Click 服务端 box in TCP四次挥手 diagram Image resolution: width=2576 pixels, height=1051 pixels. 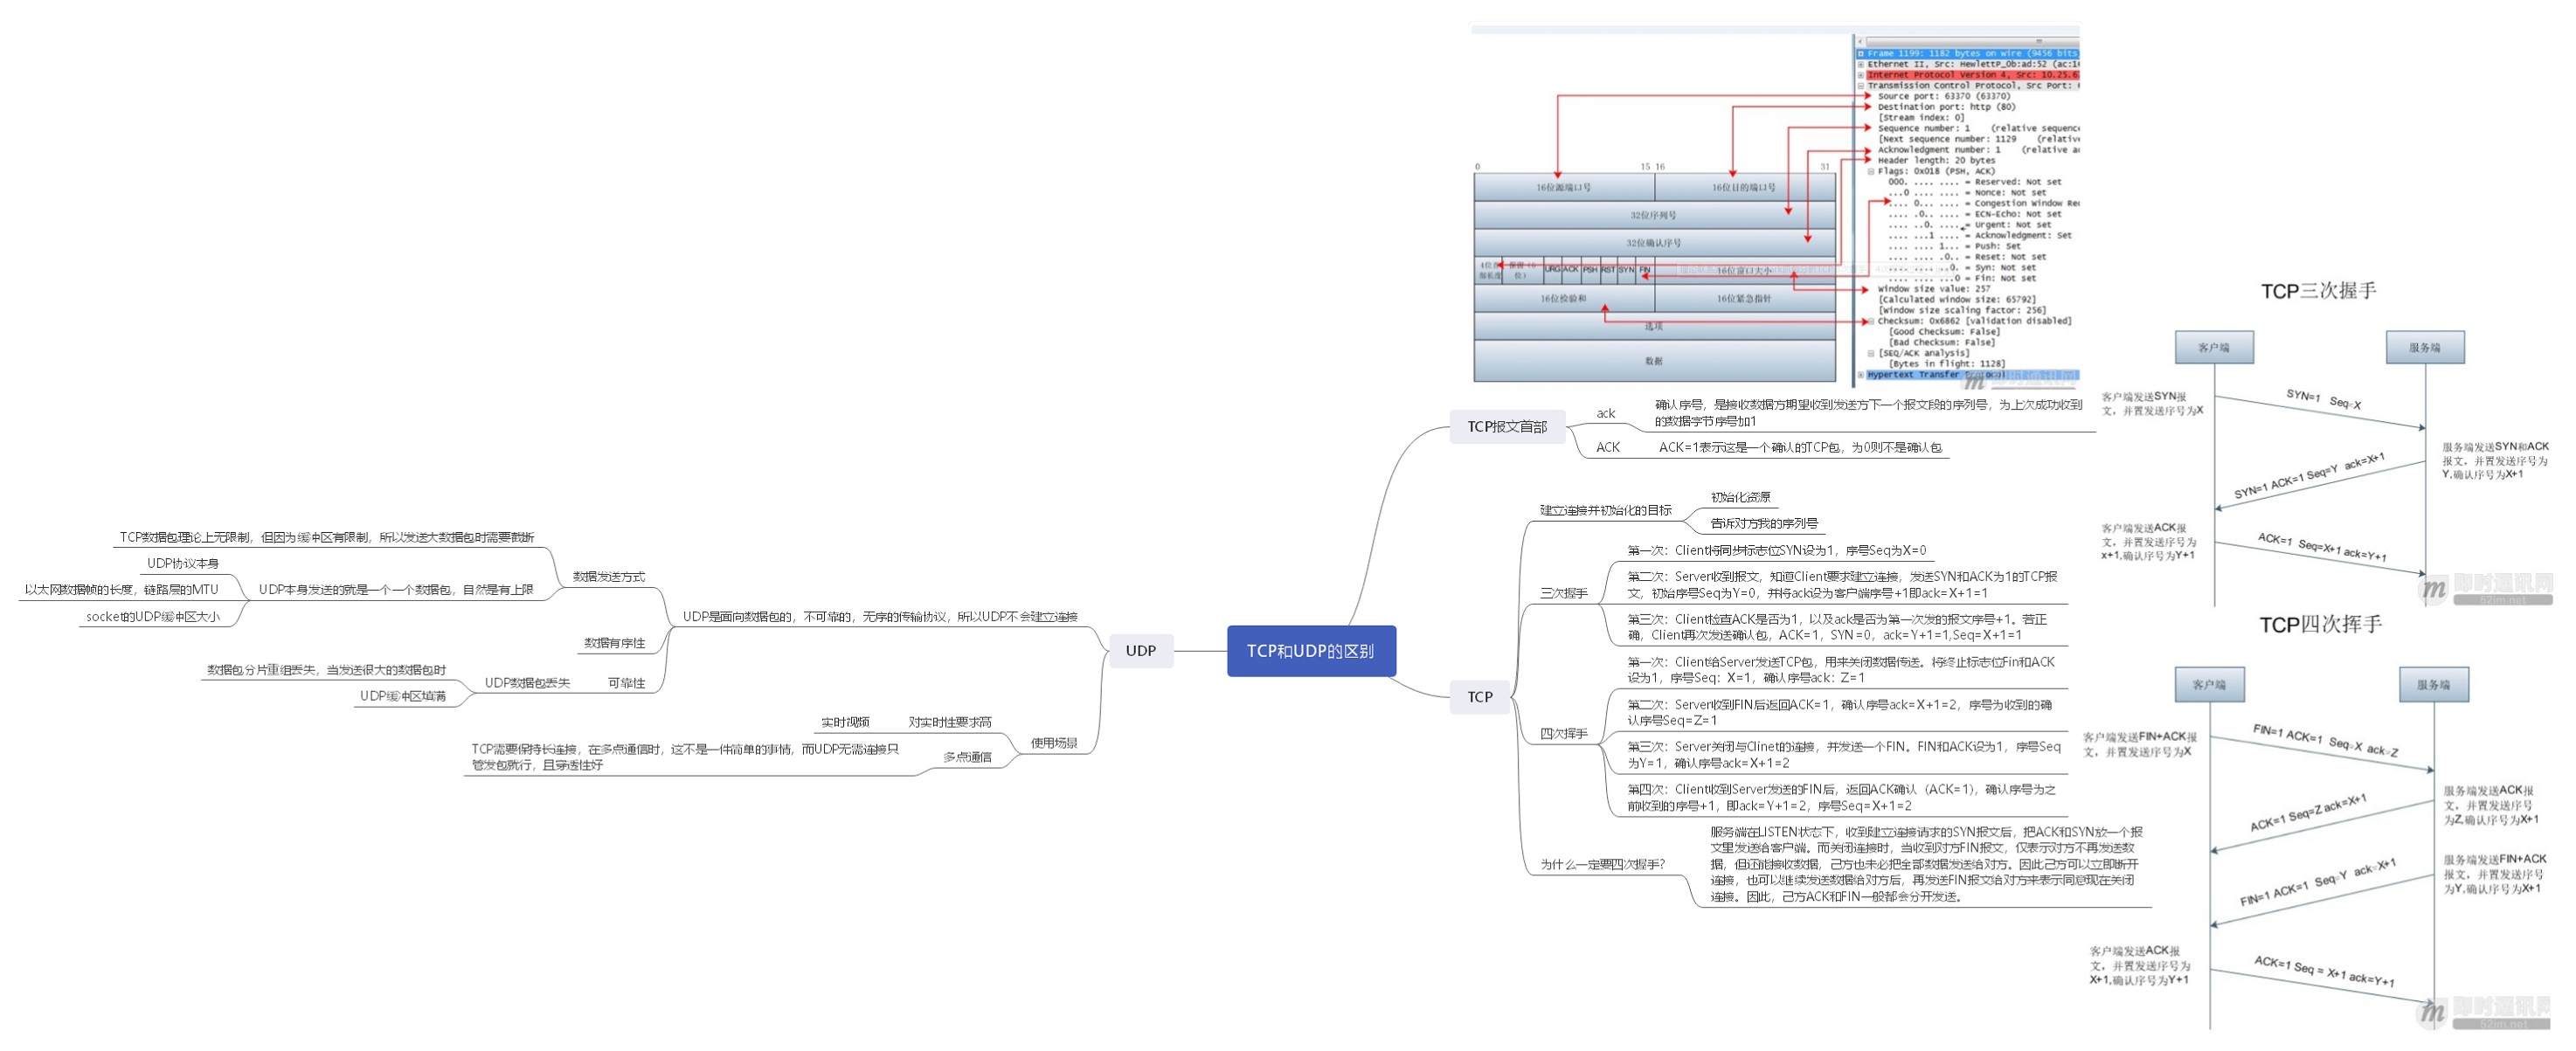point(2432,685)
